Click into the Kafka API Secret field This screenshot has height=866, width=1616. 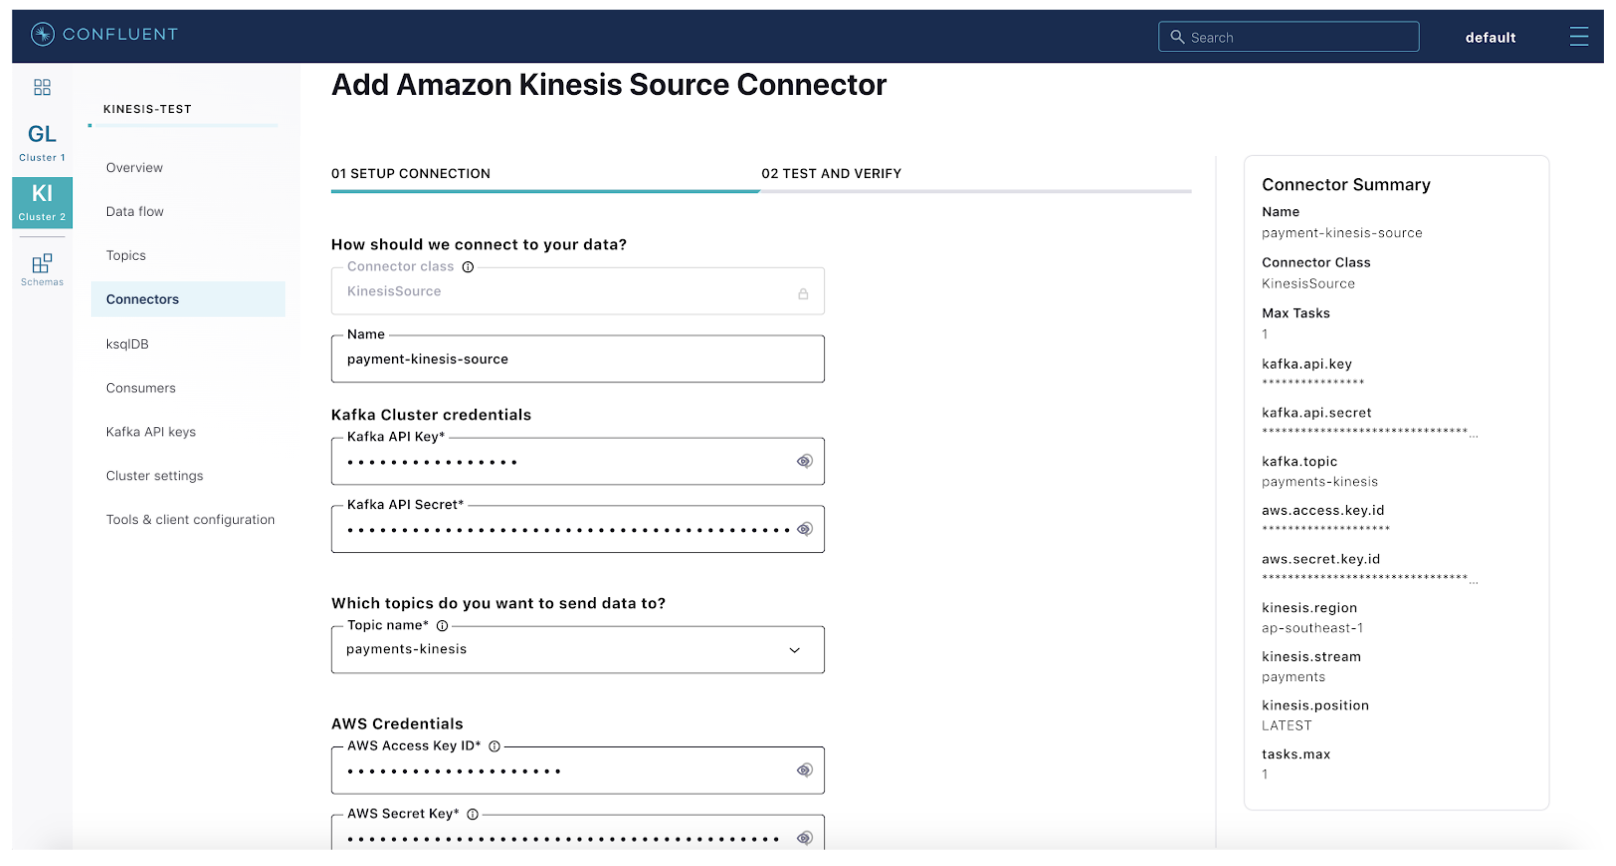coord(578,530)
